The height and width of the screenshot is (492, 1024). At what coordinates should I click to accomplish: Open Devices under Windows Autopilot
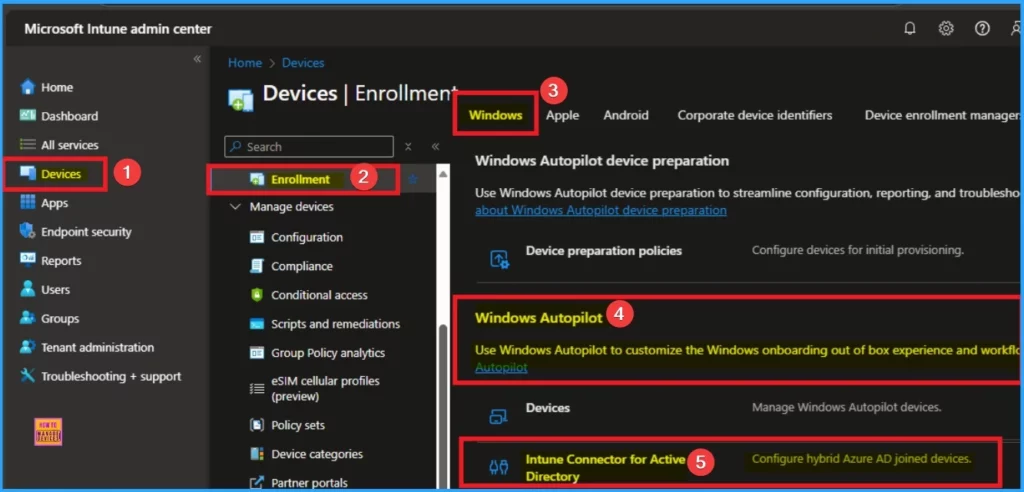click(x=547, y=408)
